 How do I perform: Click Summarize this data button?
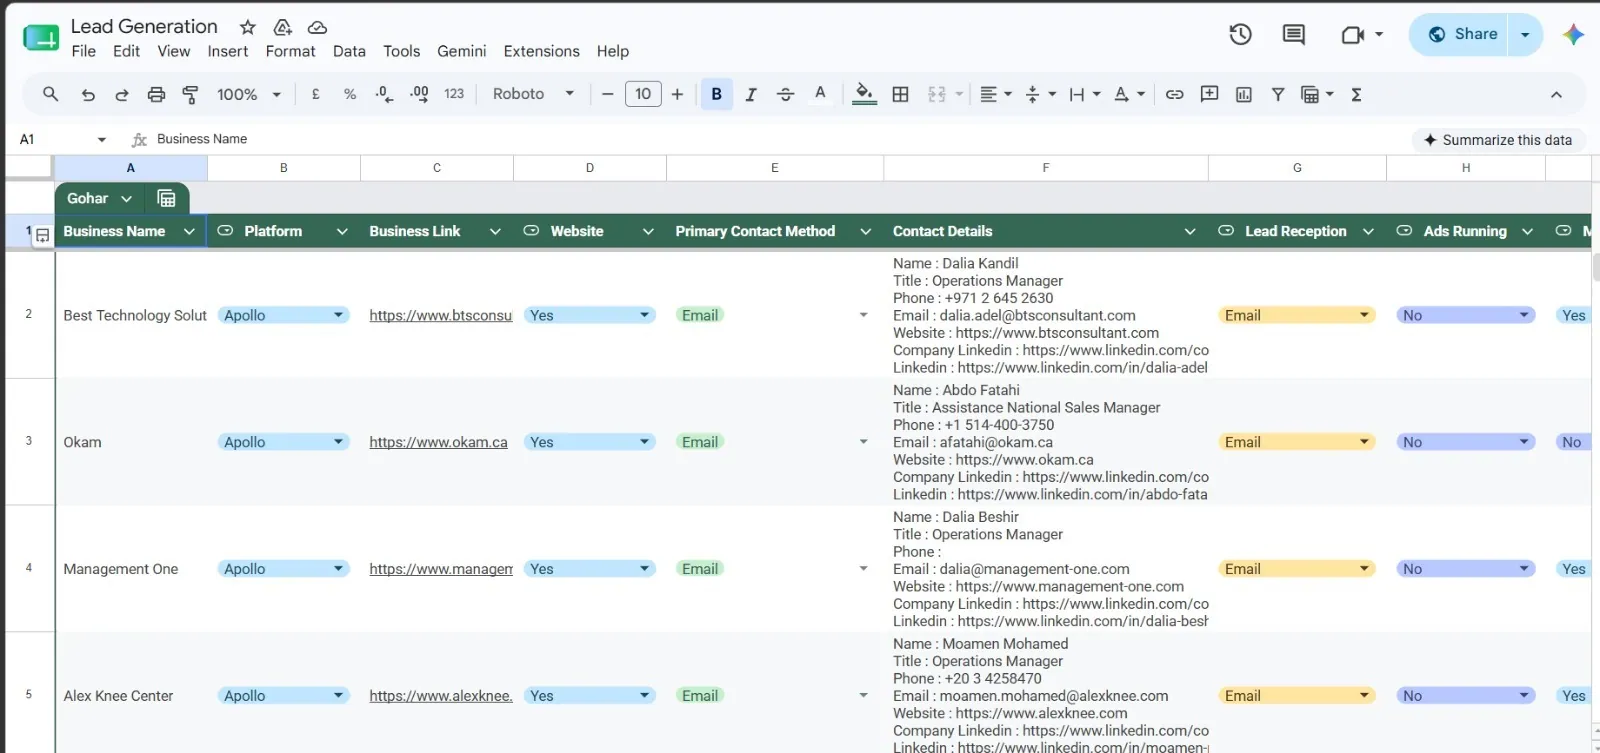pyautogui.click(x=1498, y=140)
